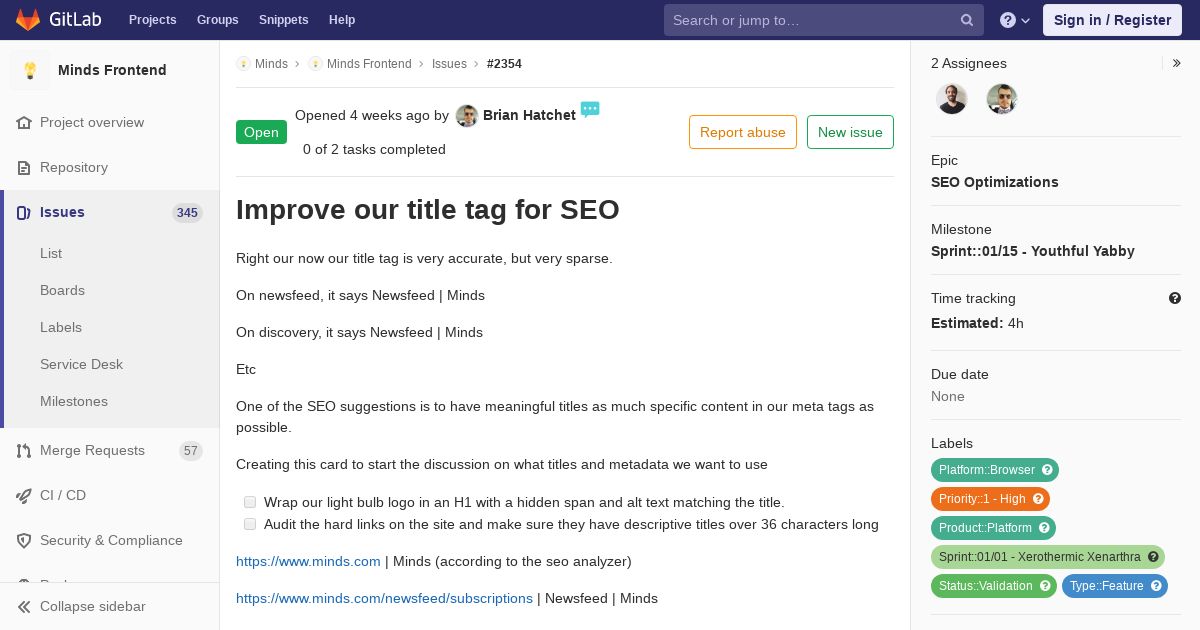
Task: Click the orange Priority::1 - High label
Action: pos(982,499)
